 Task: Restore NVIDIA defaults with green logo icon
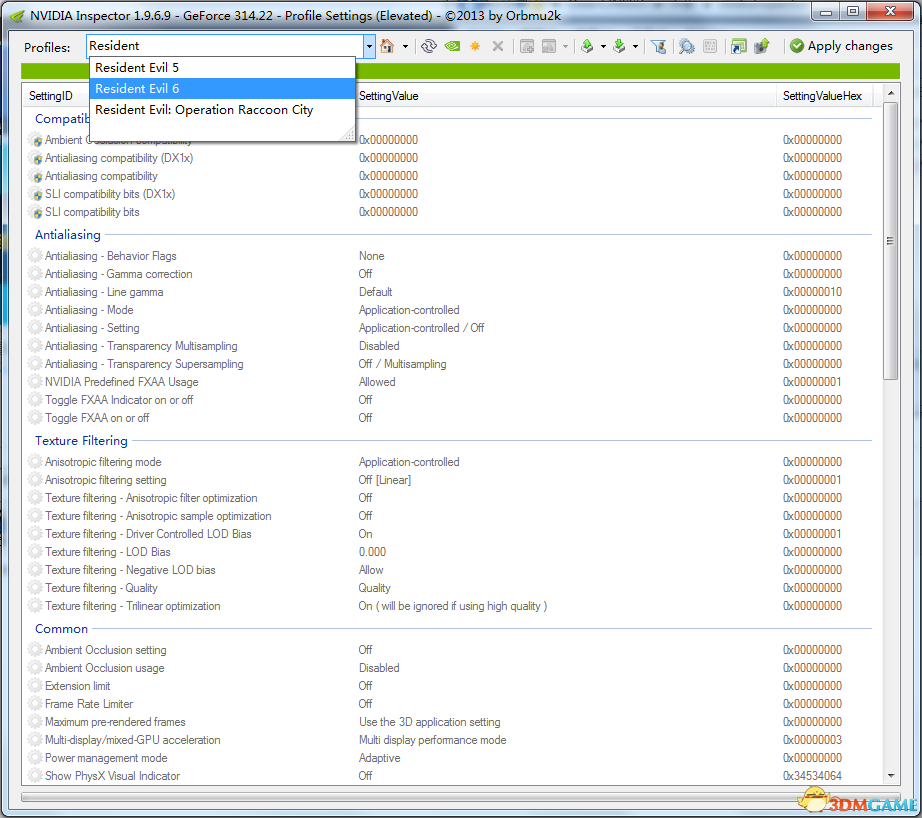[x=452, y=46]
